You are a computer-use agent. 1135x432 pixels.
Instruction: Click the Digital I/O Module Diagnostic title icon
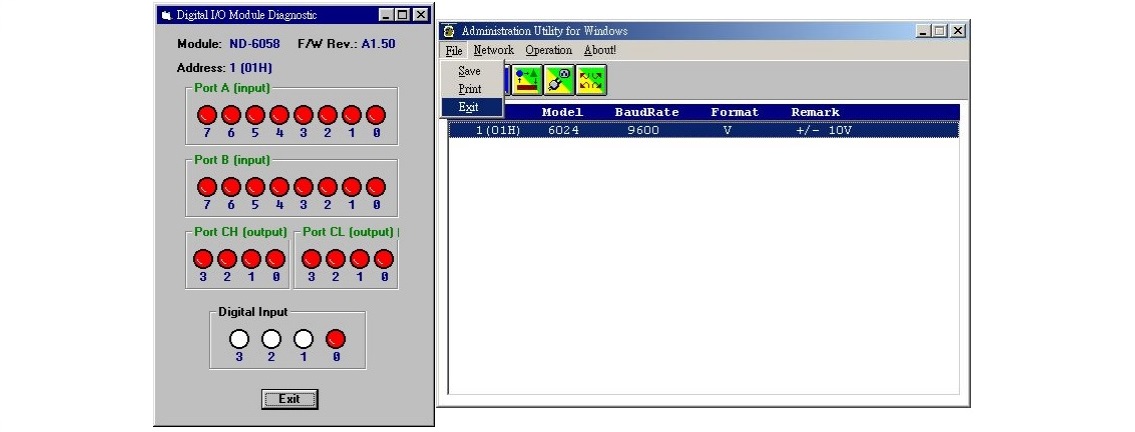(166, 15)
